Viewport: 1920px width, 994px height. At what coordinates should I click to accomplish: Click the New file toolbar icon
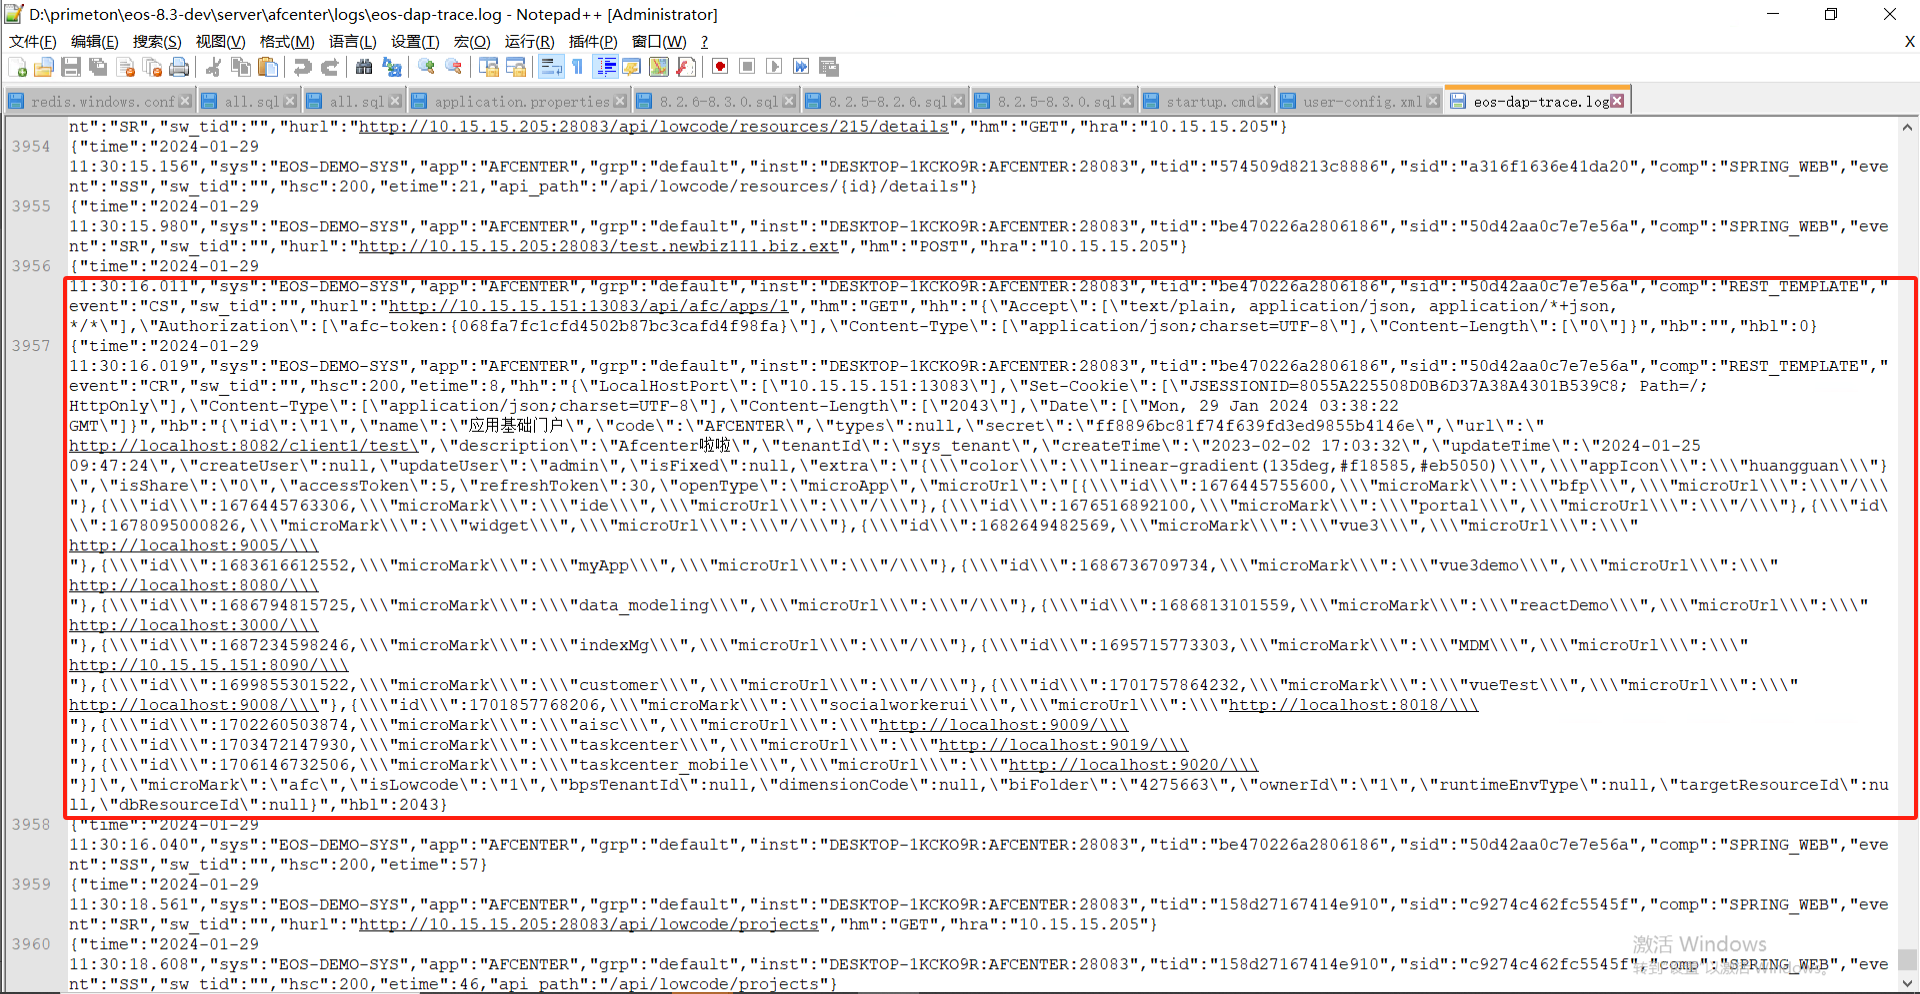coord(18,67)
